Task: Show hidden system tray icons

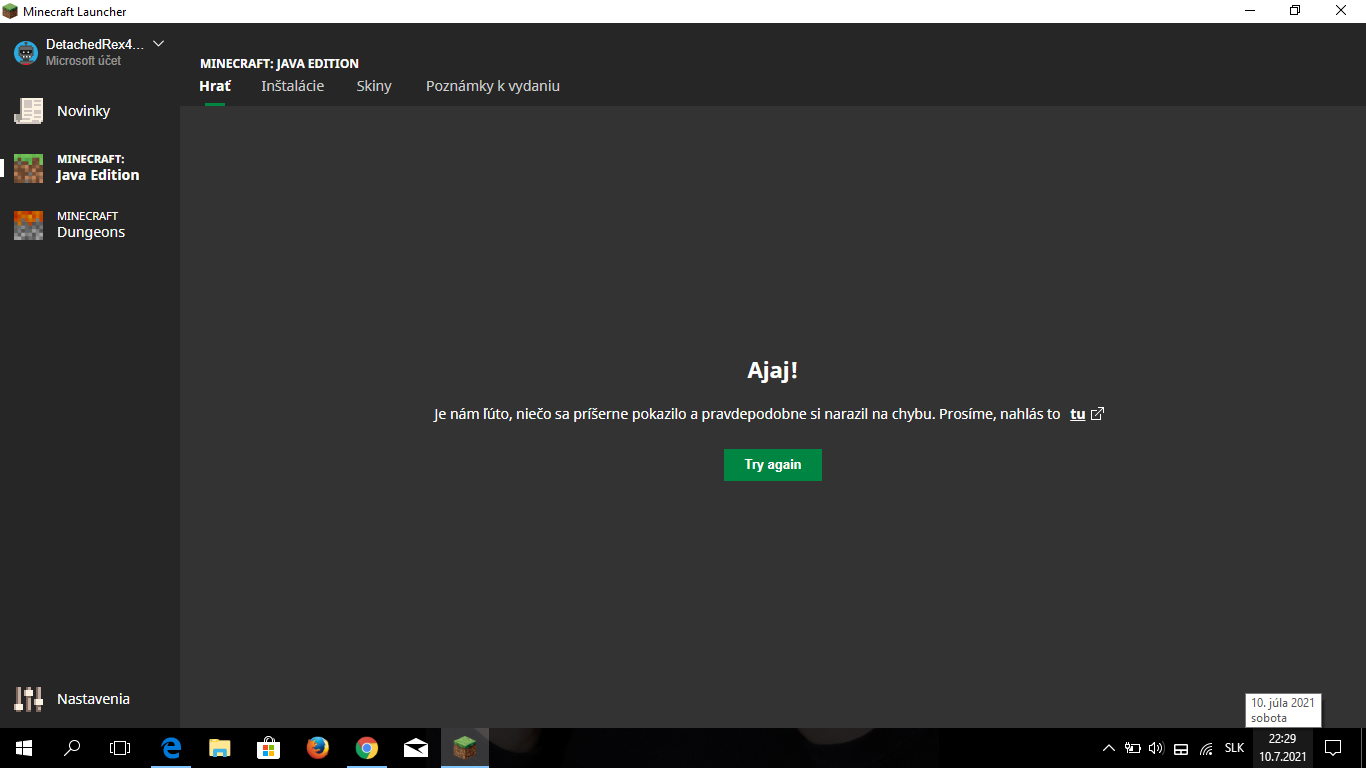Action: (1108, 748)
